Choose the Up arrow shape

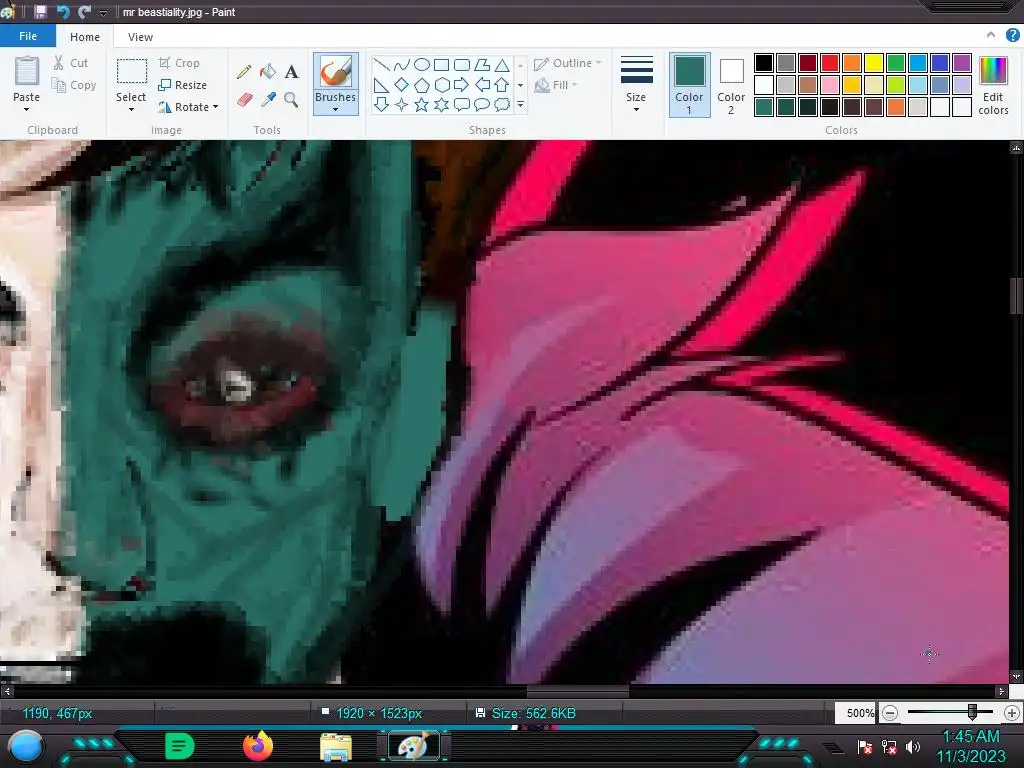[502, 85]
